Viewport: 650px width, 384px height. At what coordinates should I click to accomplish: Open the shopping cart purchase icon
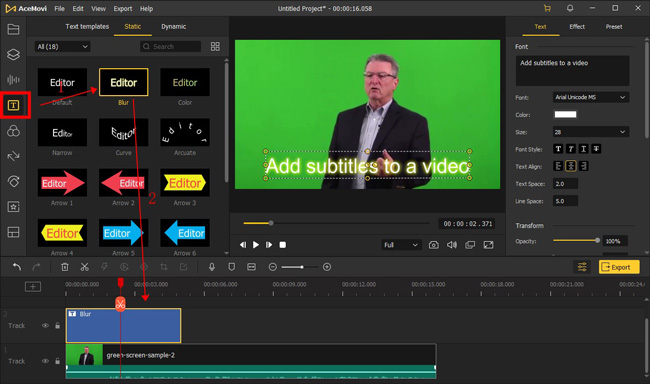pyautogui.click(x=547, y=8)
